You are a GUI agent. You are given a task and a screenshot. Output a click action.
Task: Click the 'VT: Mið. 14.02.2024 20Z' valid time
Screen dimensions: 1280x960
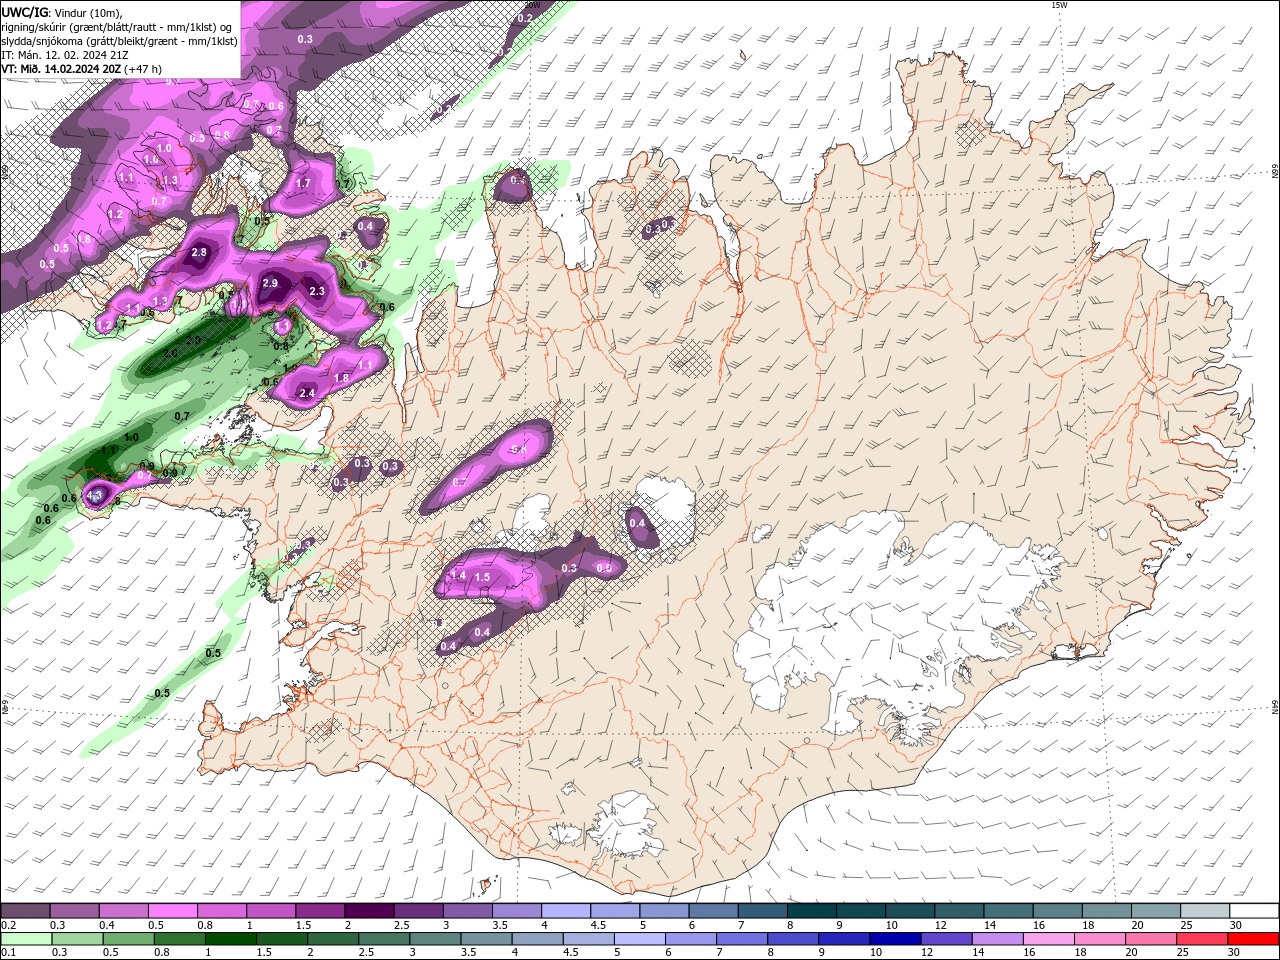pos(60,69)
